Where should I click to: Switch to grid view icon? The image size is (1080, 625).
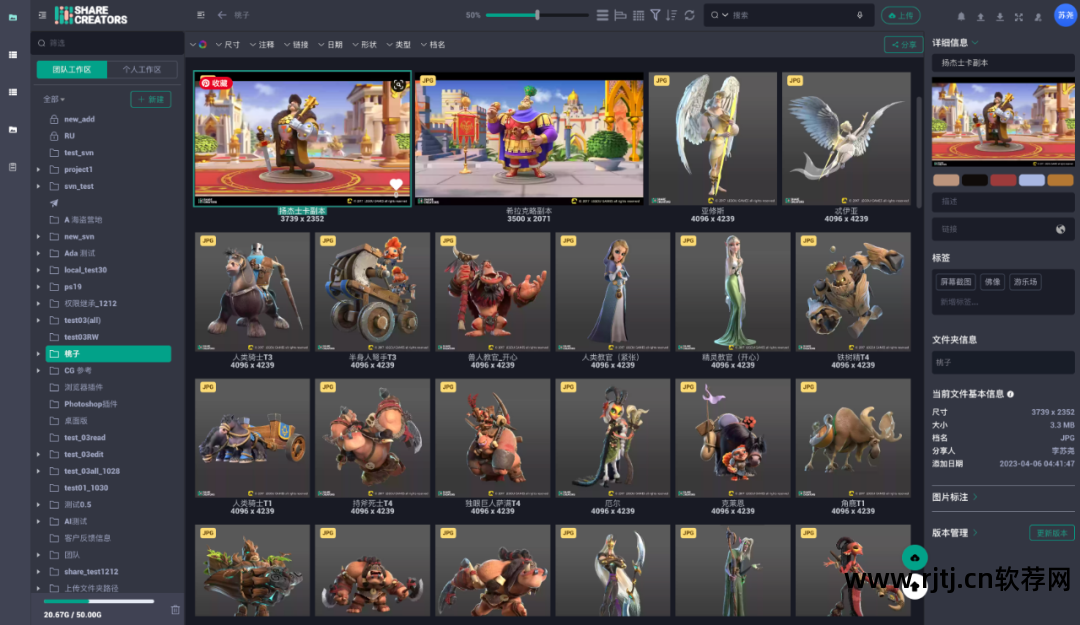[x=638, y=15]
